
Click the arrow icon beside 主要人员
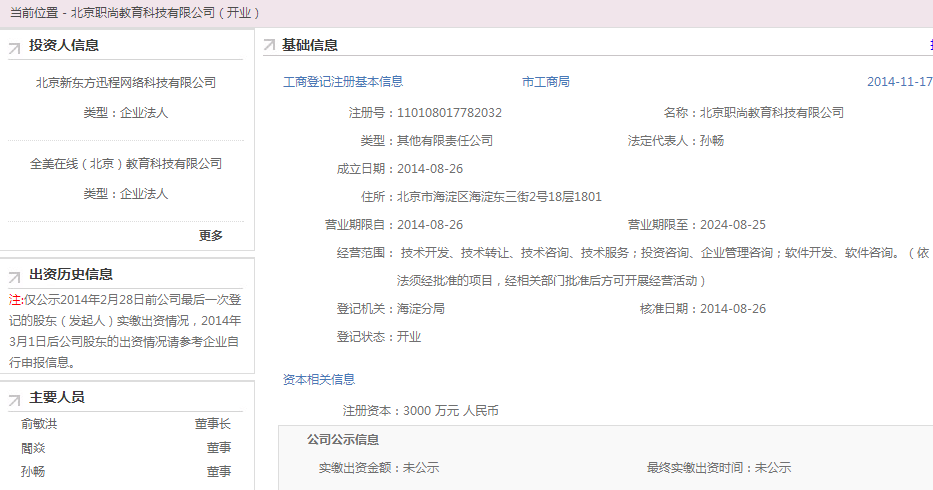[x=15, y=398]
